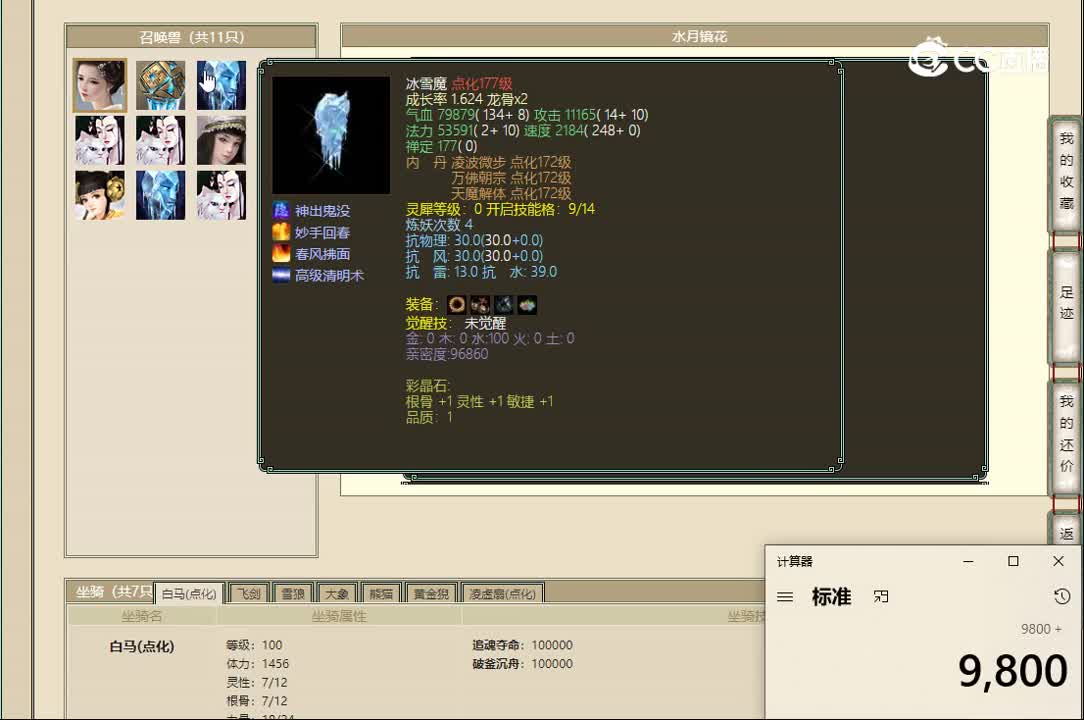The image size is (1084, 720).
Task: Click the 亲密度:96860 text
Action: coord(447,354)
